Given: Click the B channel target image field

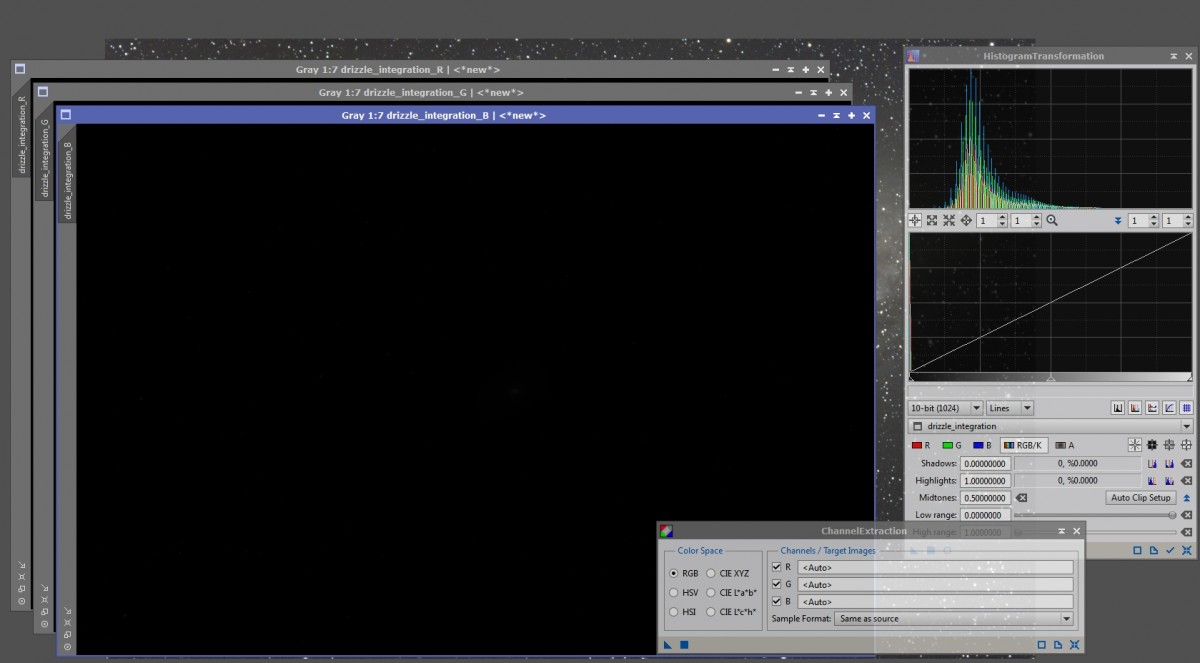Looking at the screenshot, I should click(x=935, y=601).
